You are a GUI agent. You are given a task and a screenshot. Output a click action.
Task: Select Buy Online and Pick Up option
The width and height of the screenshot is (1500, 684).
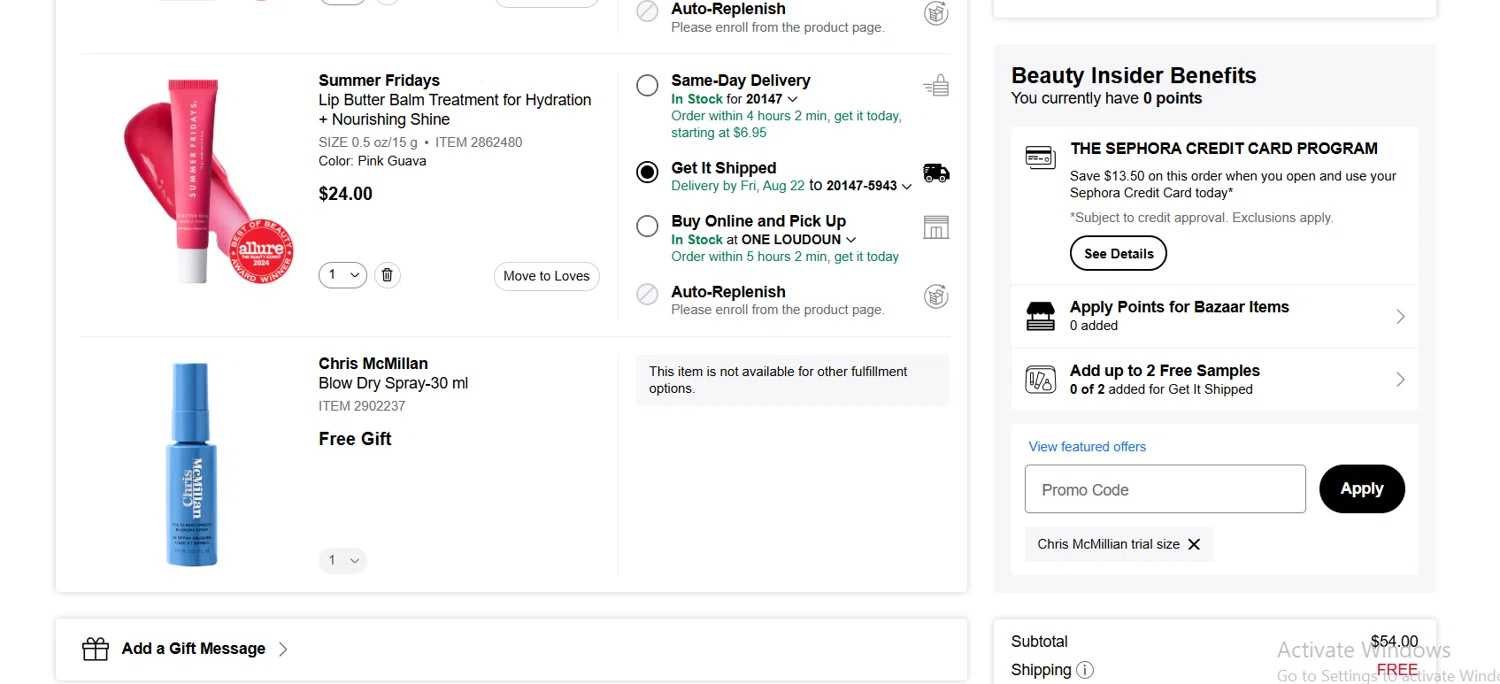click(647, 226)
